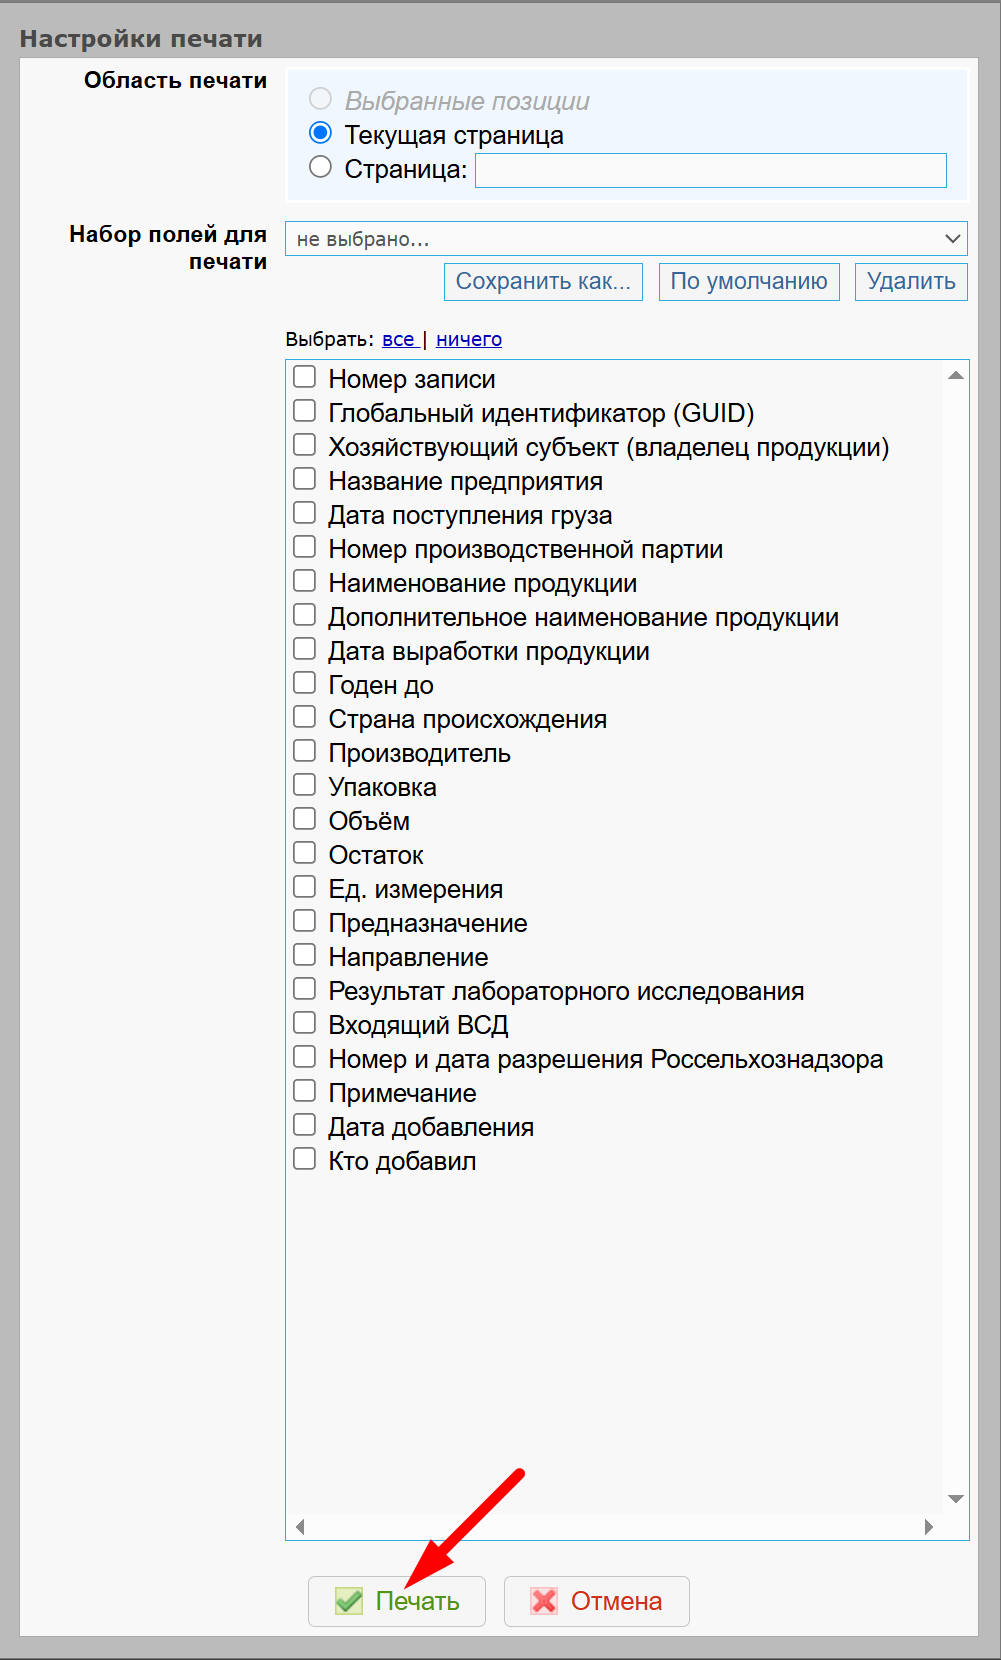Image resolution: width=1001 pixels, height=1660 pixels.
Task: Toggle the 'Годен до' checkbox
Action: [x=304, y=683]
